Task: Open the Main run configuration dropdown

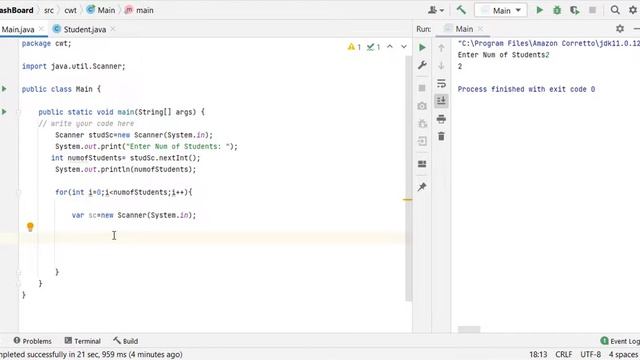Action: coord(501,10)
